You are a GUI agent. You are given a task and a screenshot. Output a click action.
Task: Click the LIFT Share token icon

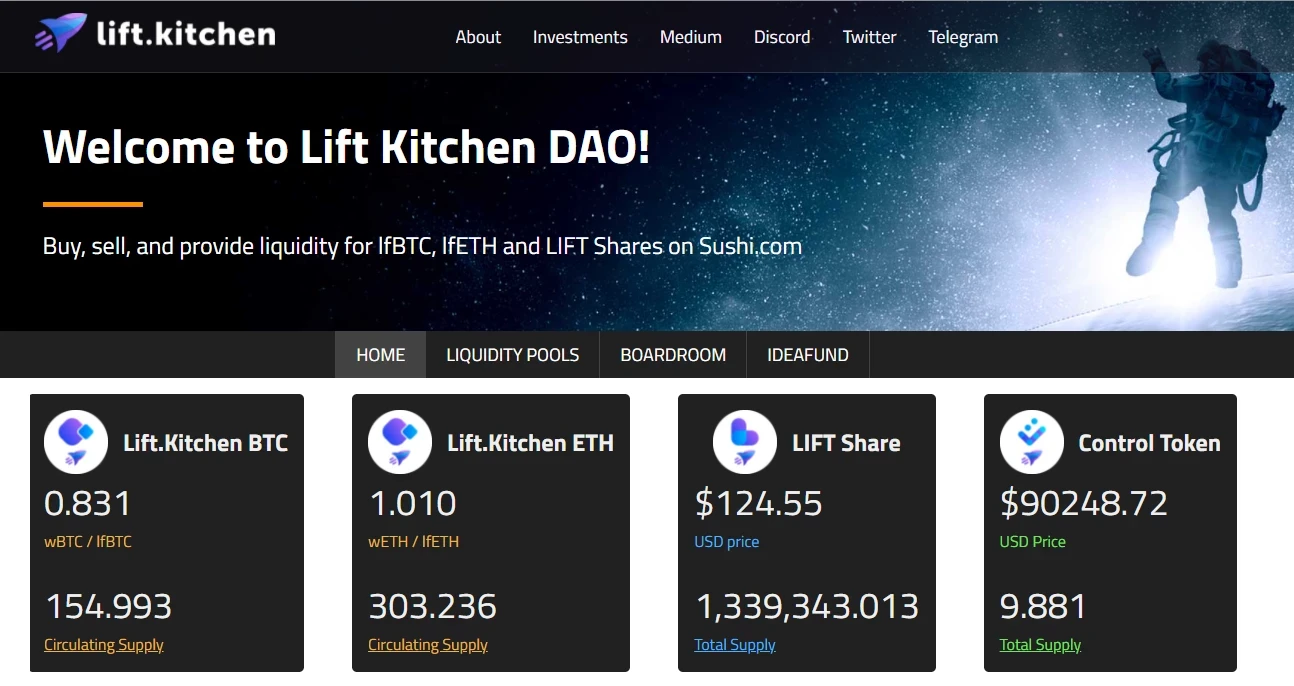[745, 442]
